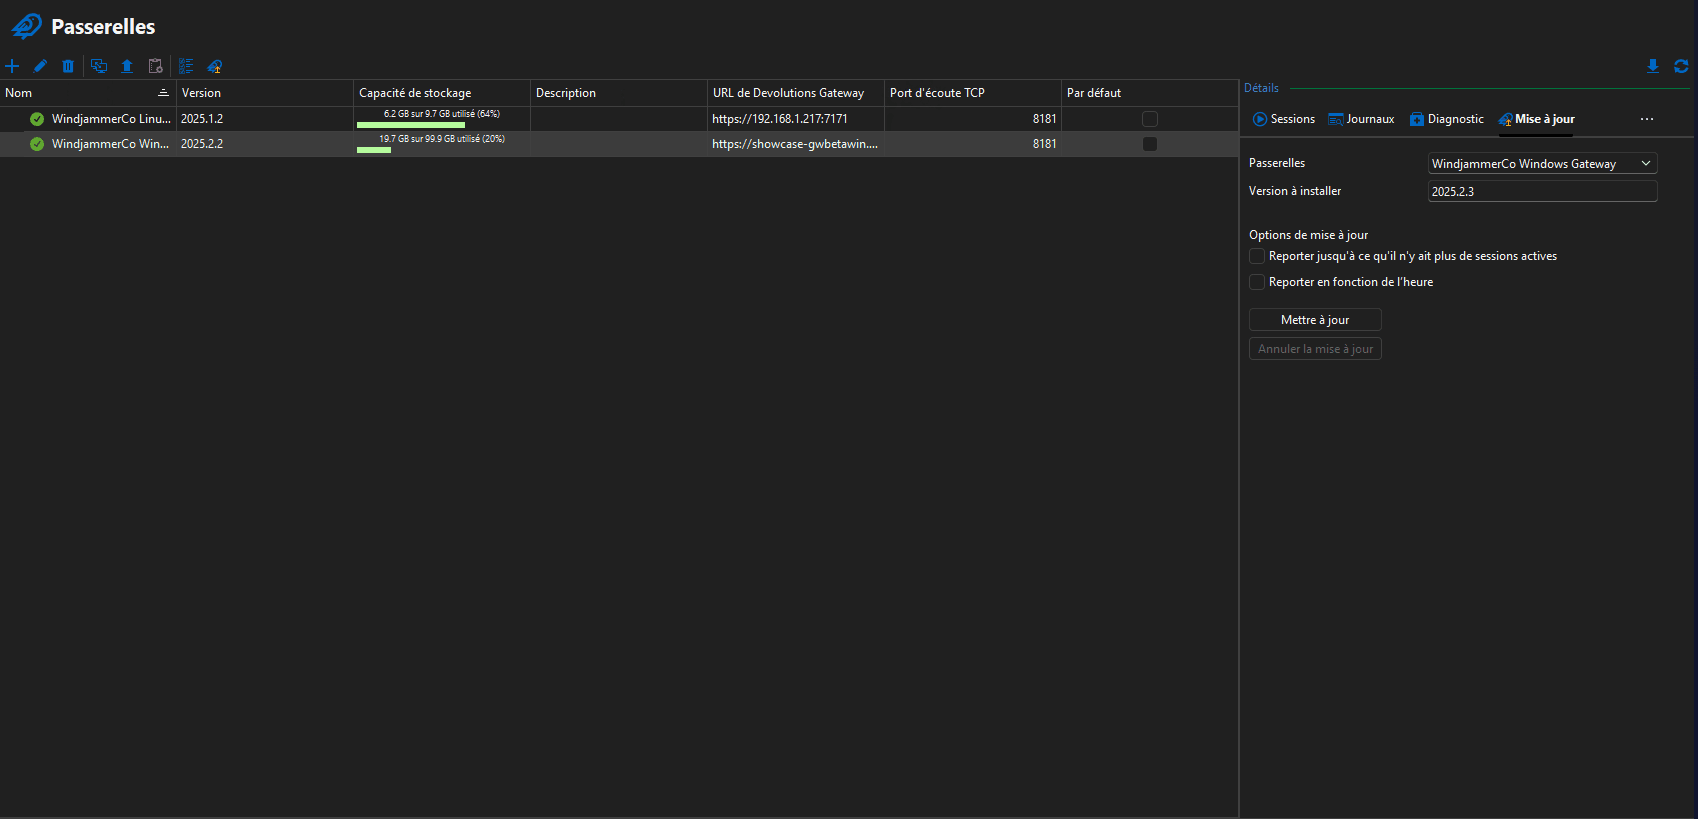Open the Diagnostic tab

click(x=1446, y=119)
